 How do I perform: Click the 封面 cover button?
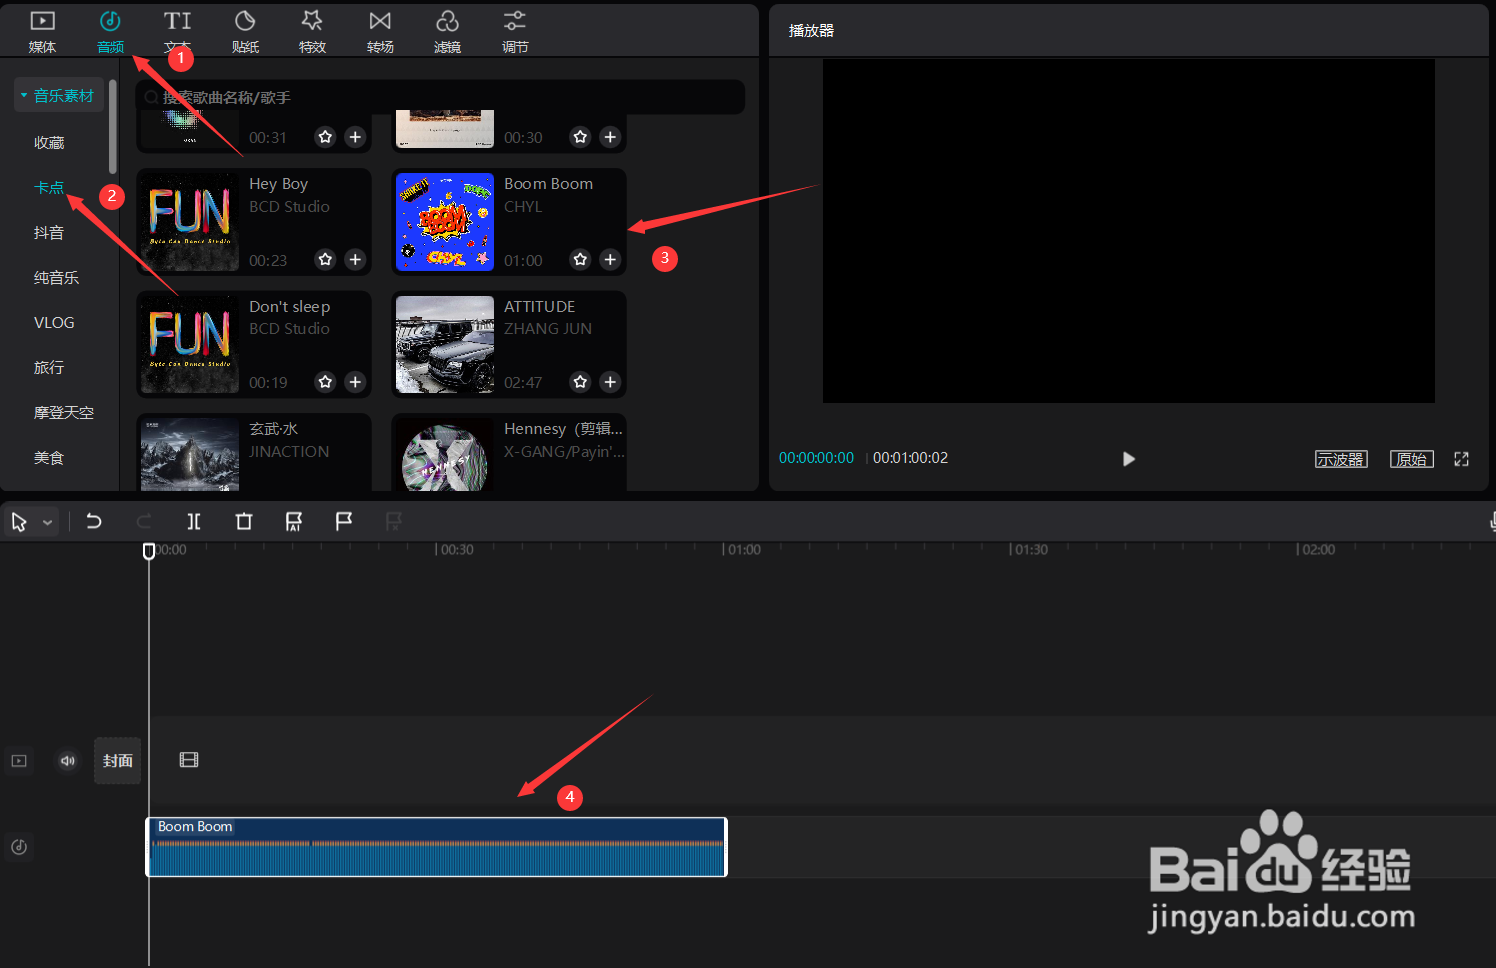tap(118, 761)
